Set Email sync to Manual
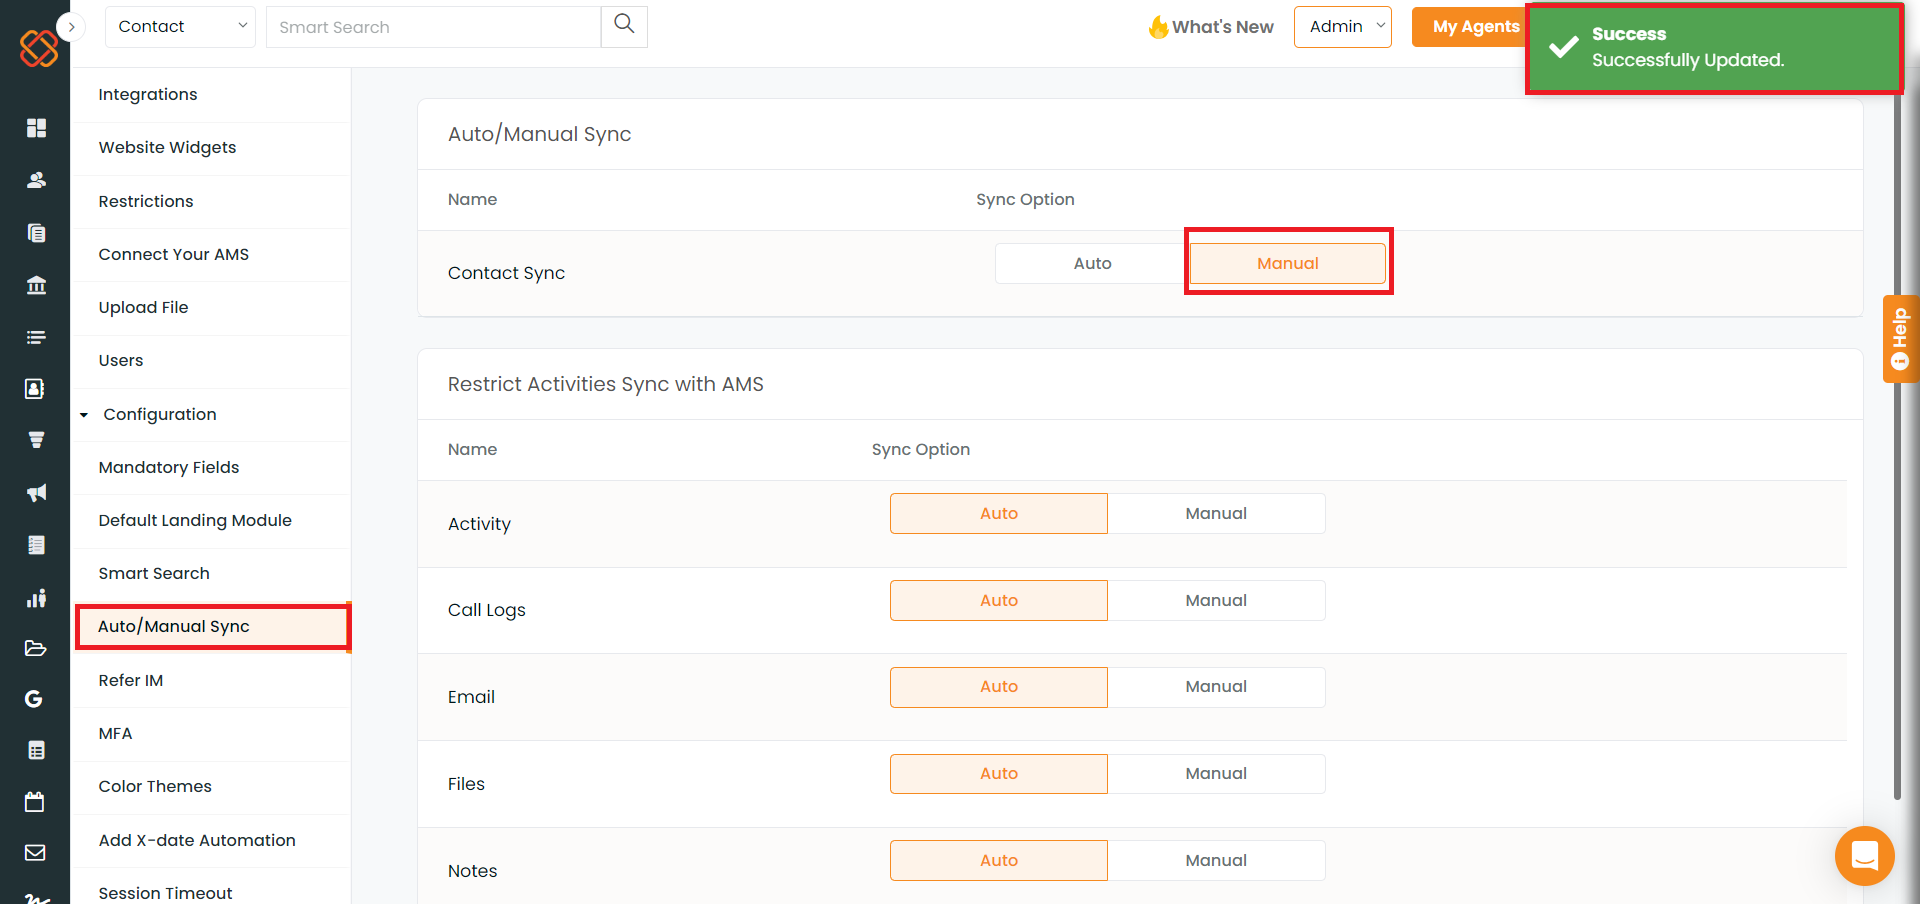Screen dimensions: 1920x904 (1216, 687)
